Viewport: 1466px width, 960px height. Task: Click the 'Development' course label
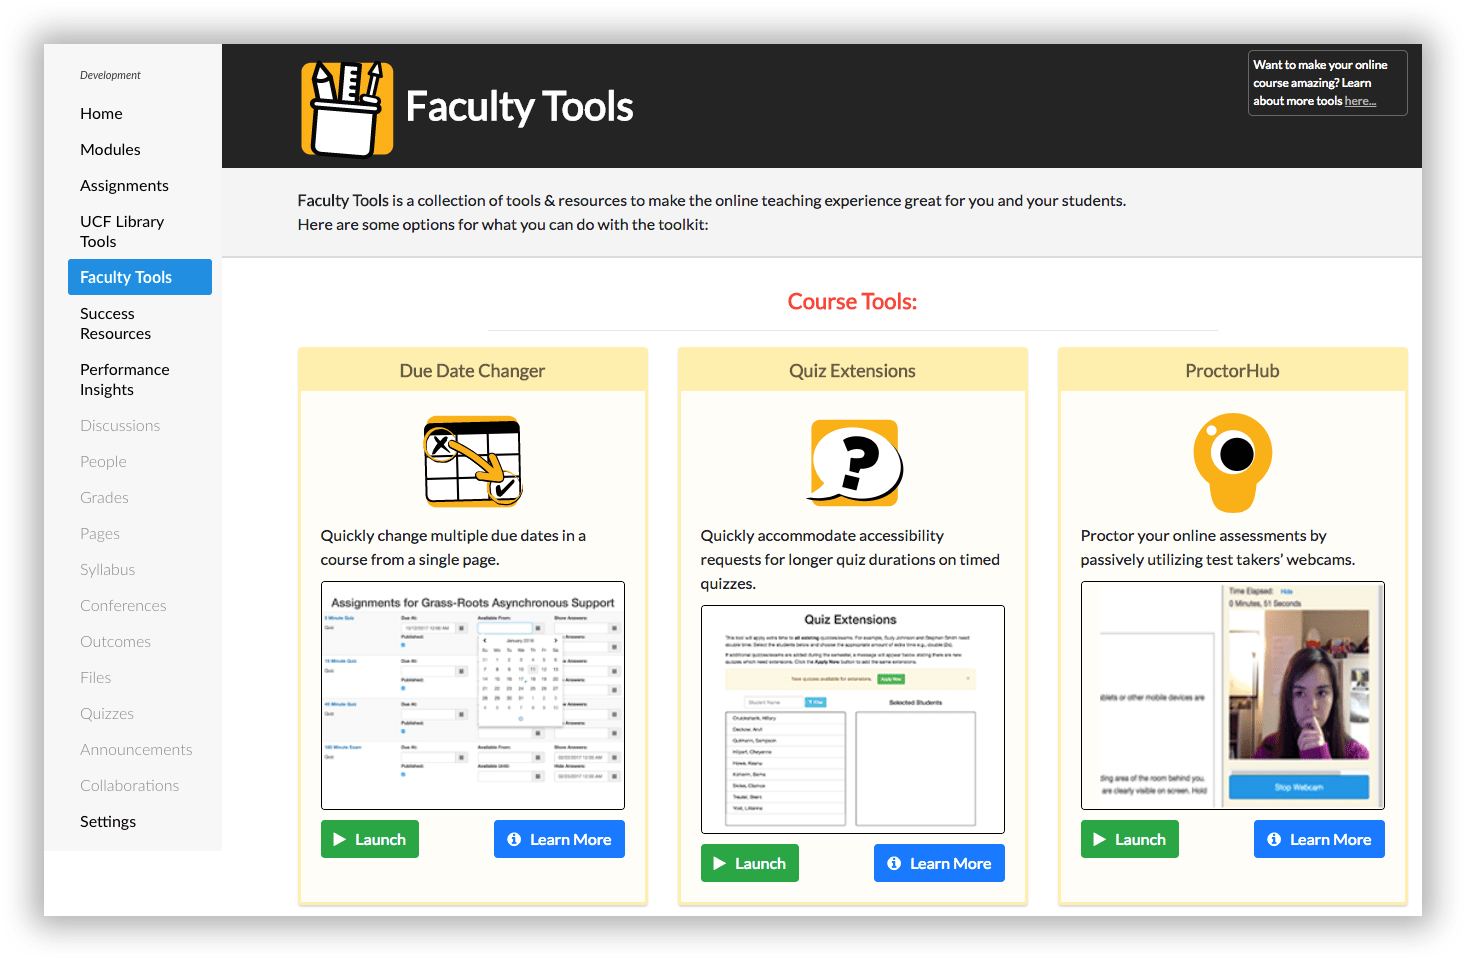tap(110, 75)
